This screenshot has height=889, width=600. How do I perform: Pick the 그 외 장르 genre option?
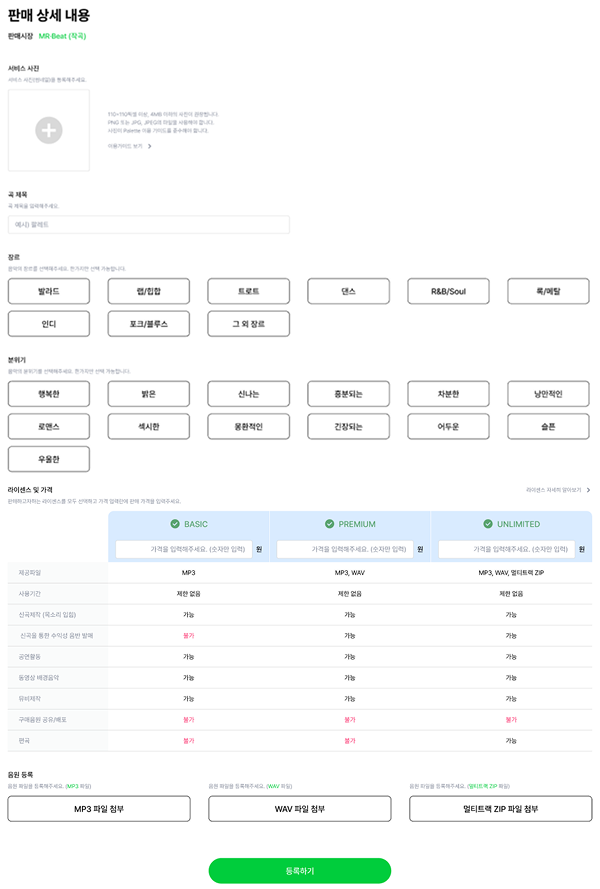[x=249, y=324]
